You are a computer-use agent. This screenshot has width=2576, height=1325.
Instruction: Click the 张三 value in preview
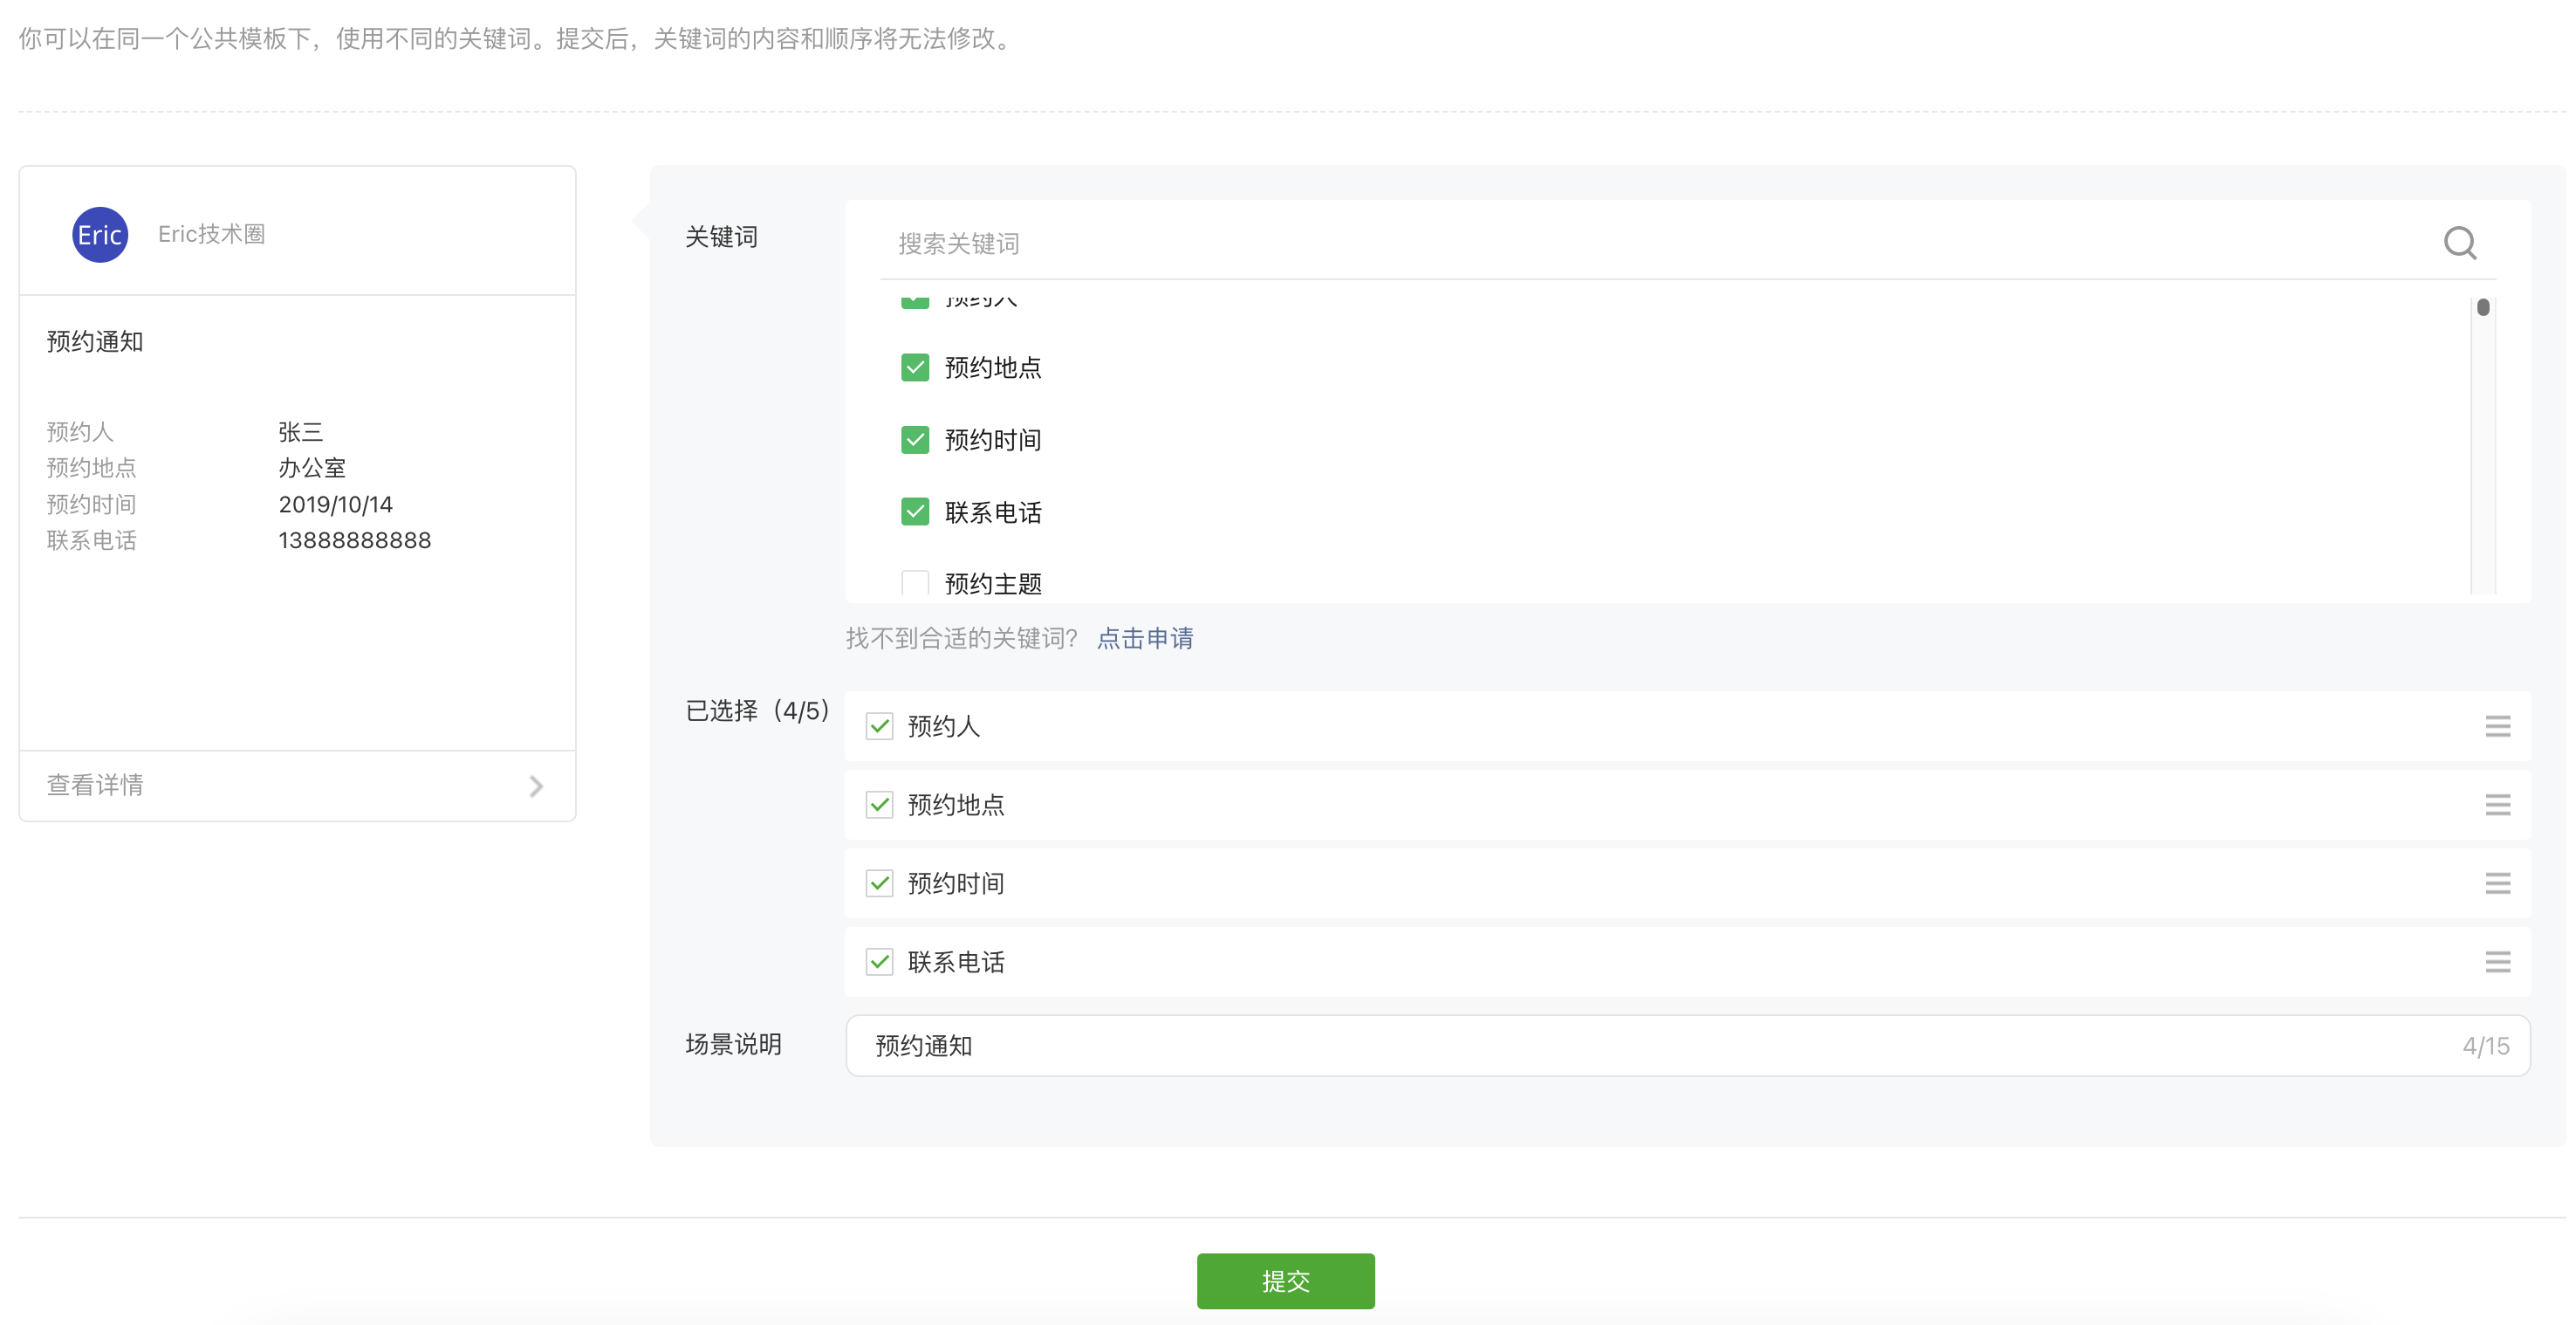pos(301,432)
